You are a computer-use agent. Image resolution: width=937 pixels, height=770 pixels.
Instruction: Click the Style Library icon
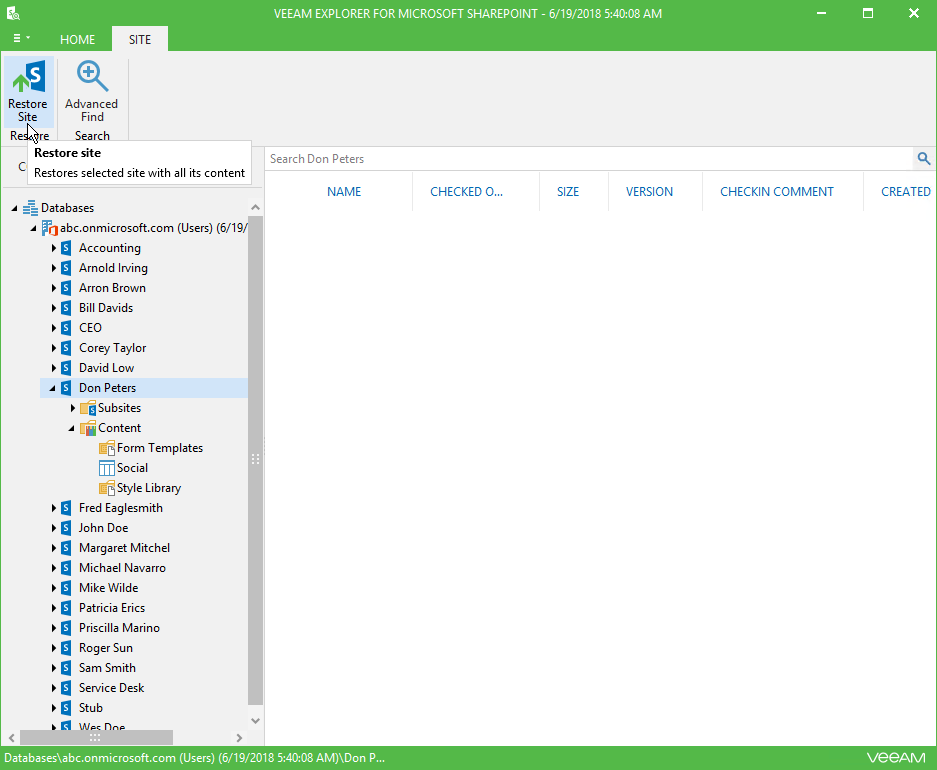[x=107, y=488]
